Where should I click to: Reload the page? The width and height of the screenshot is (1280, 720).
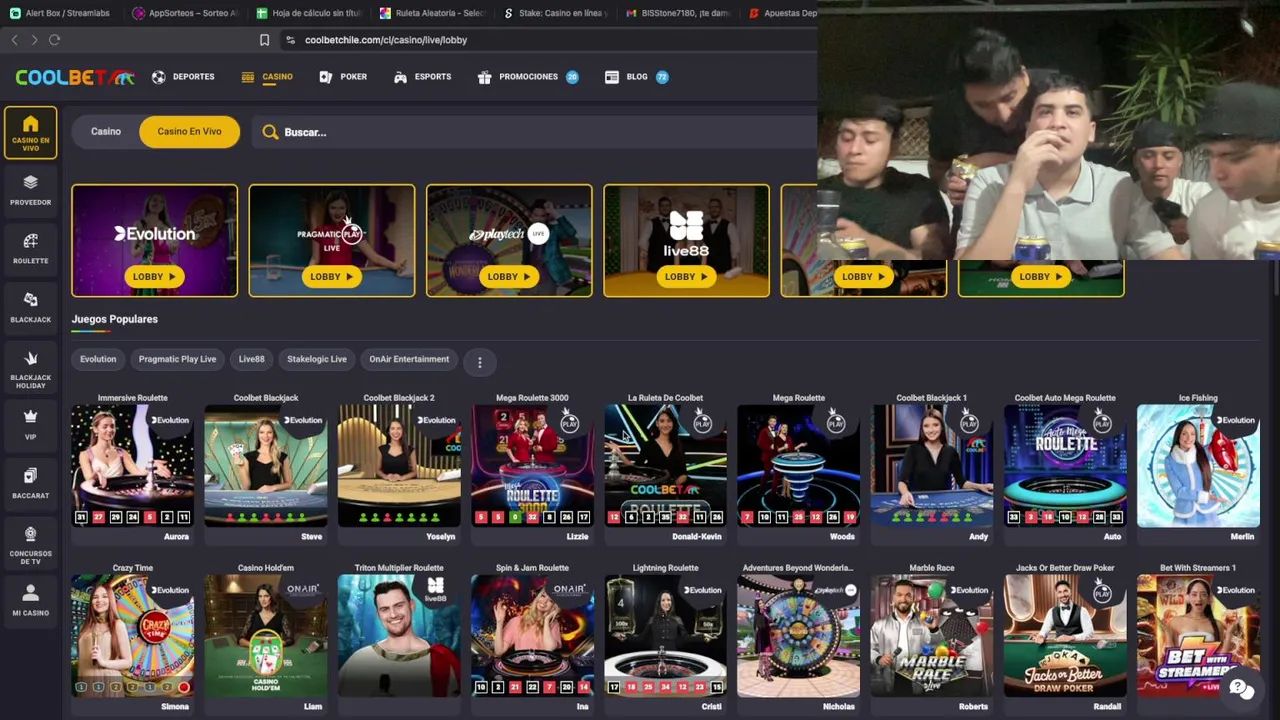point(54,40)
